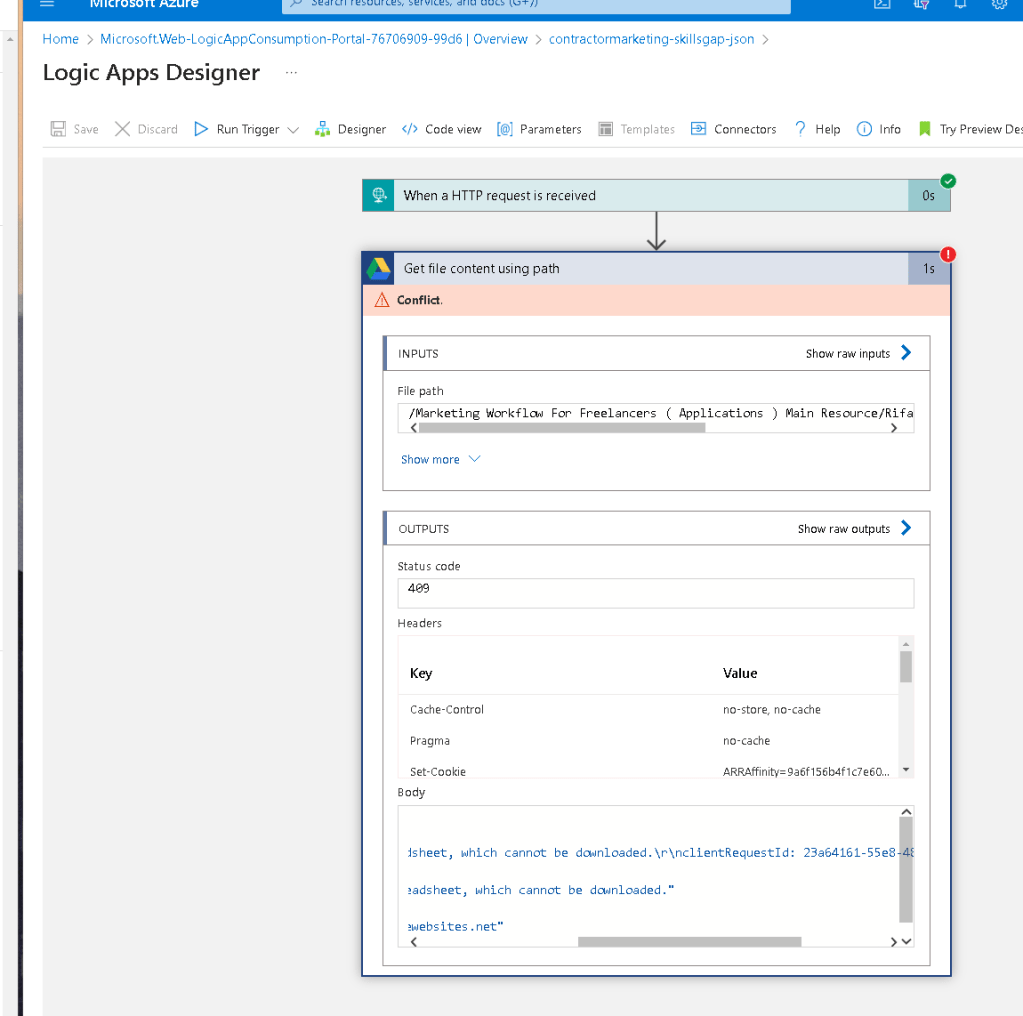
Task: Click the Body scroll up arrow
Action: pos(906,812)
